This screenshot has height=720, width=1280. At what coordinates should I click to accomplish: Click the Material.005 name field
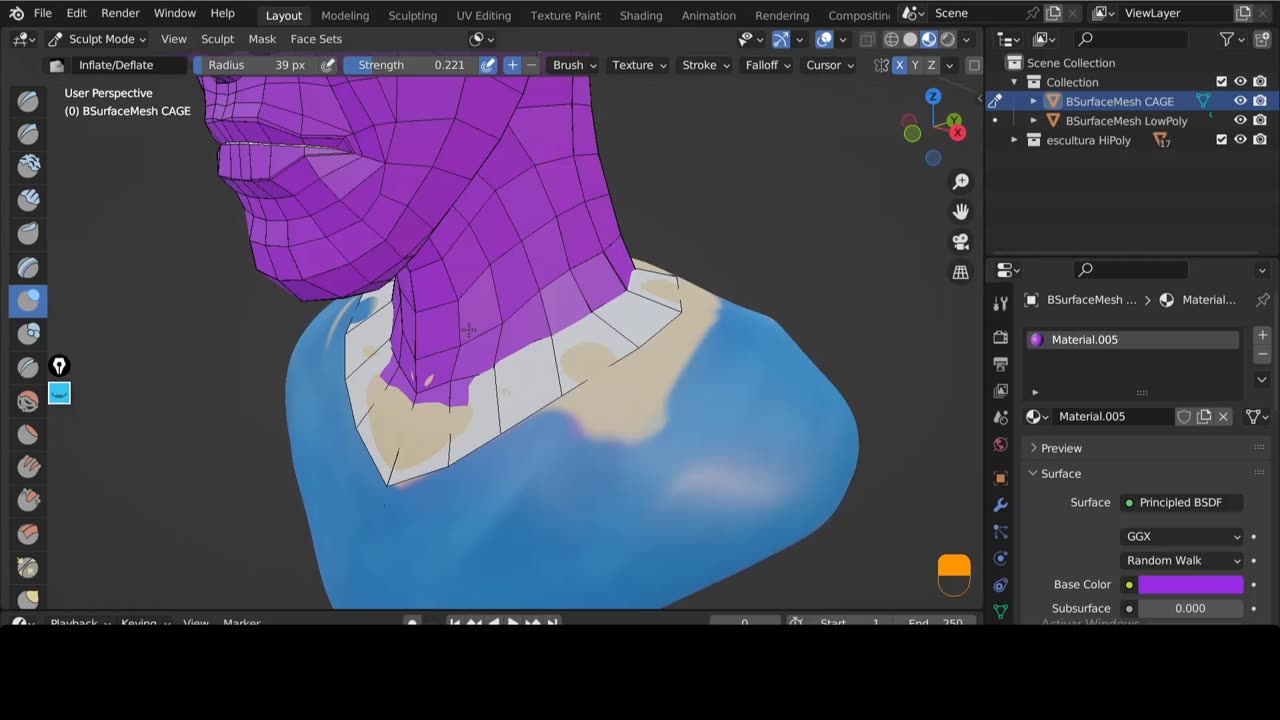pyautogui.click(x=1112, y=416)
